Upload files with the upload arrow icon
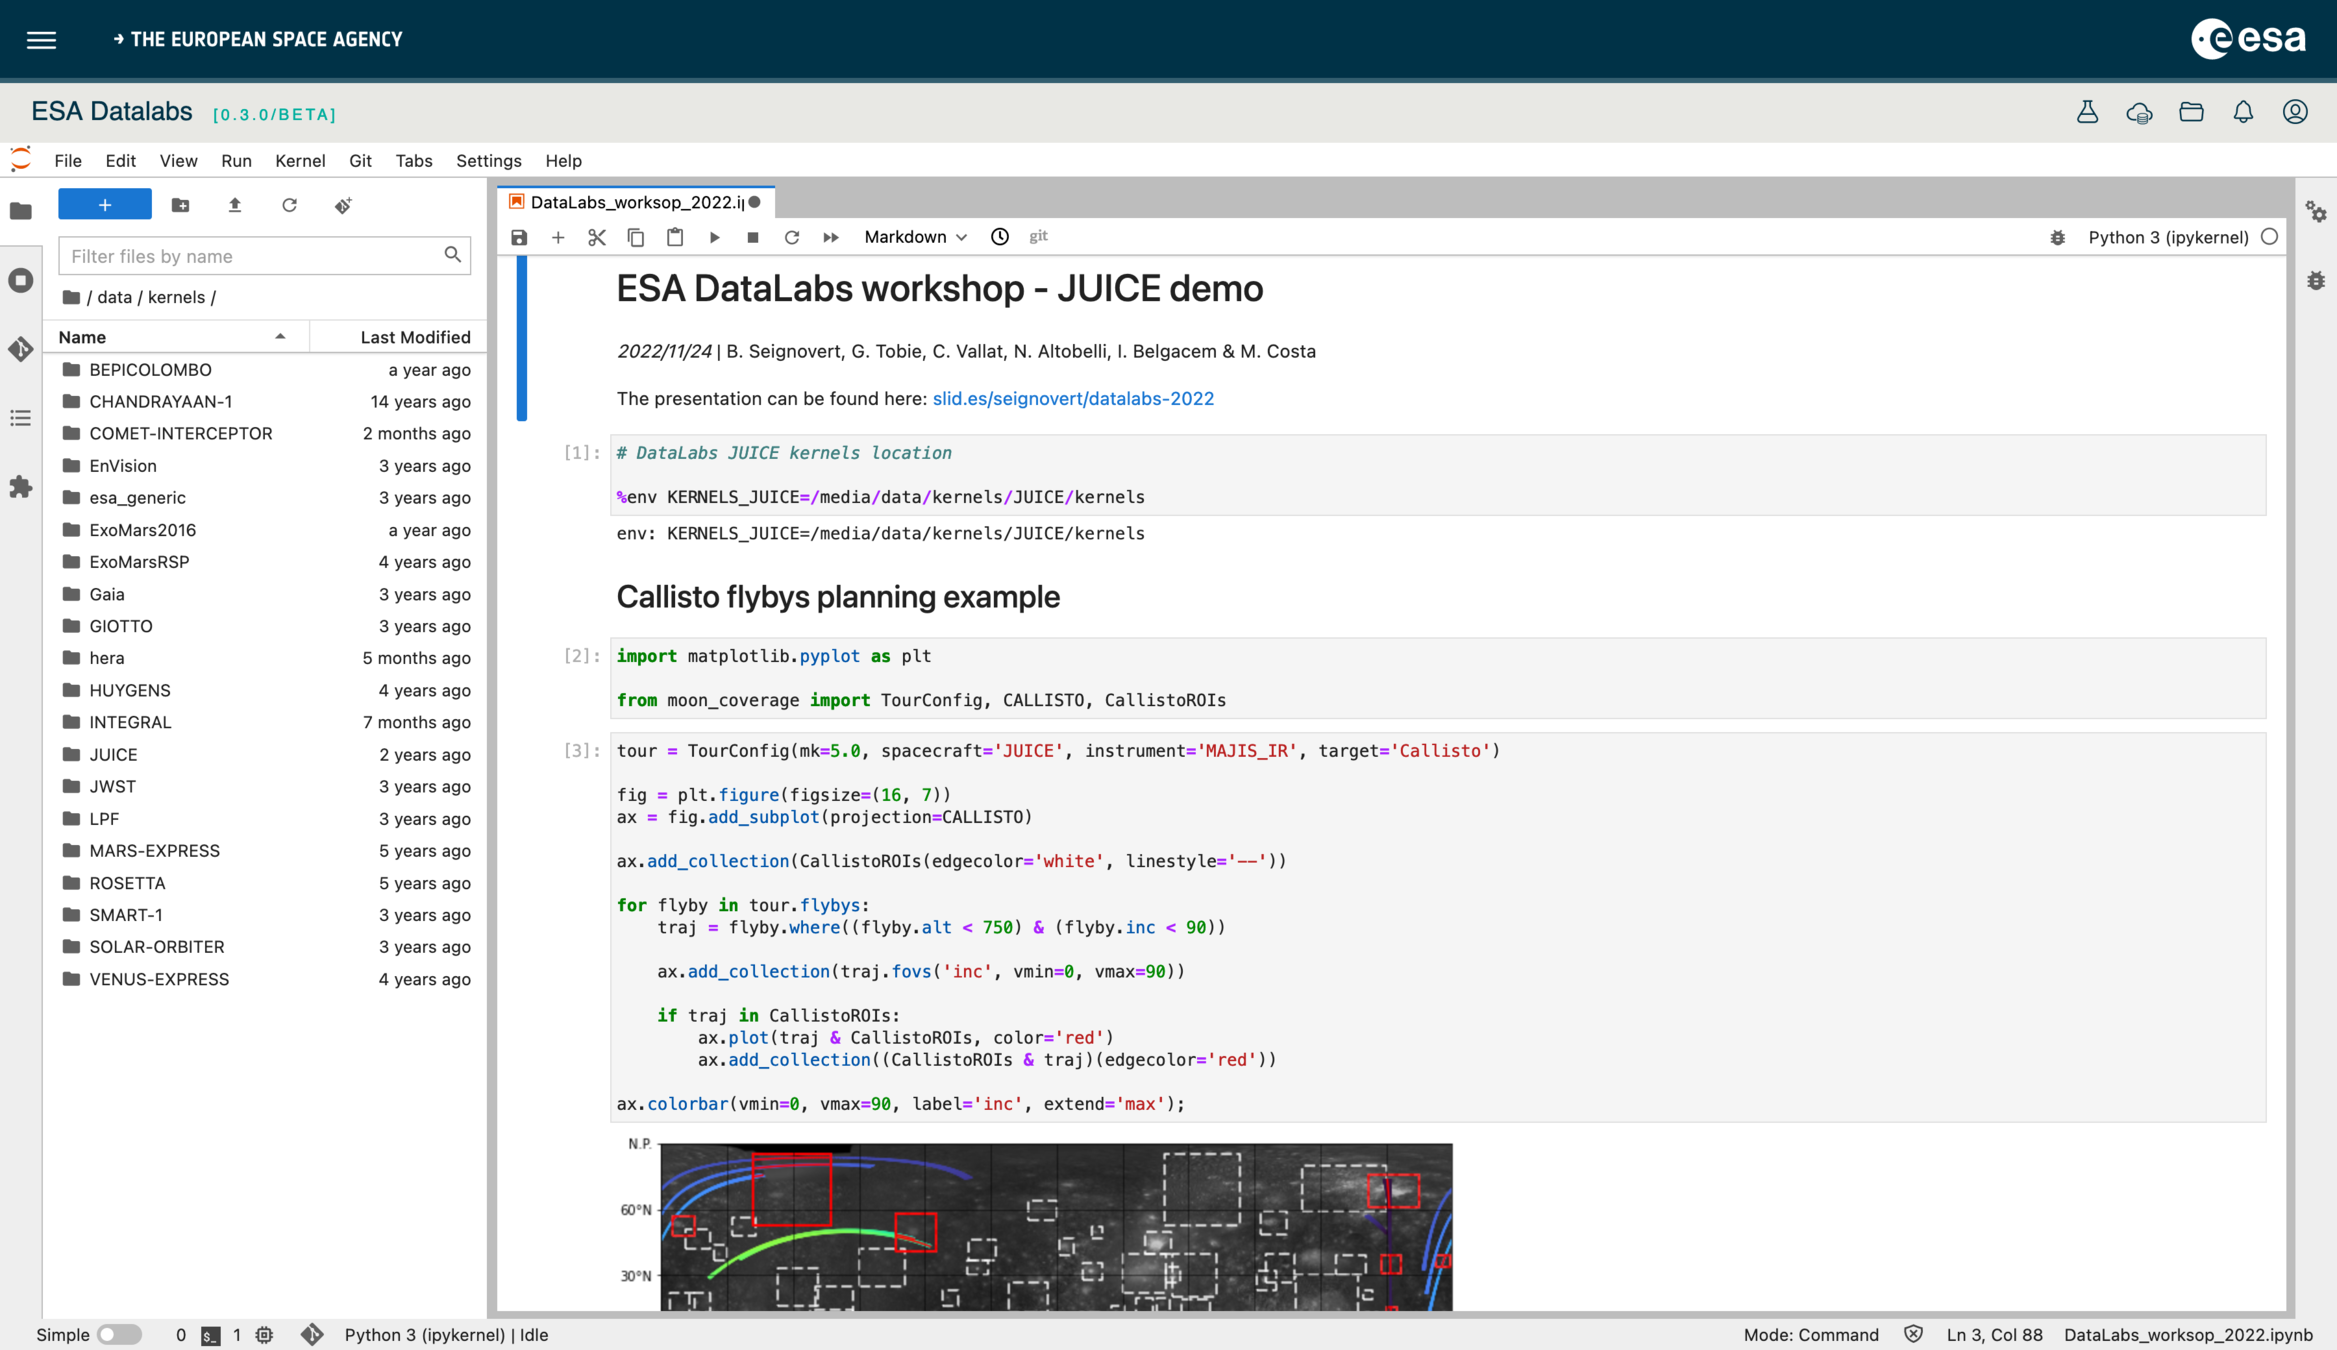Viewport: 2337px width, 1350px height. tap(235, 205)
